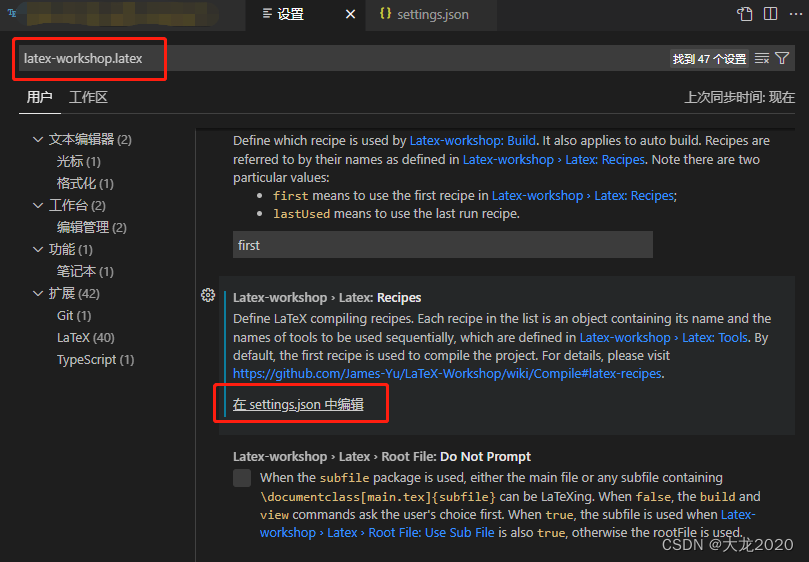Click the 文本编辑器 (2) tree label
The width and height of the screenshot is (809, 562).
[90, 139]
